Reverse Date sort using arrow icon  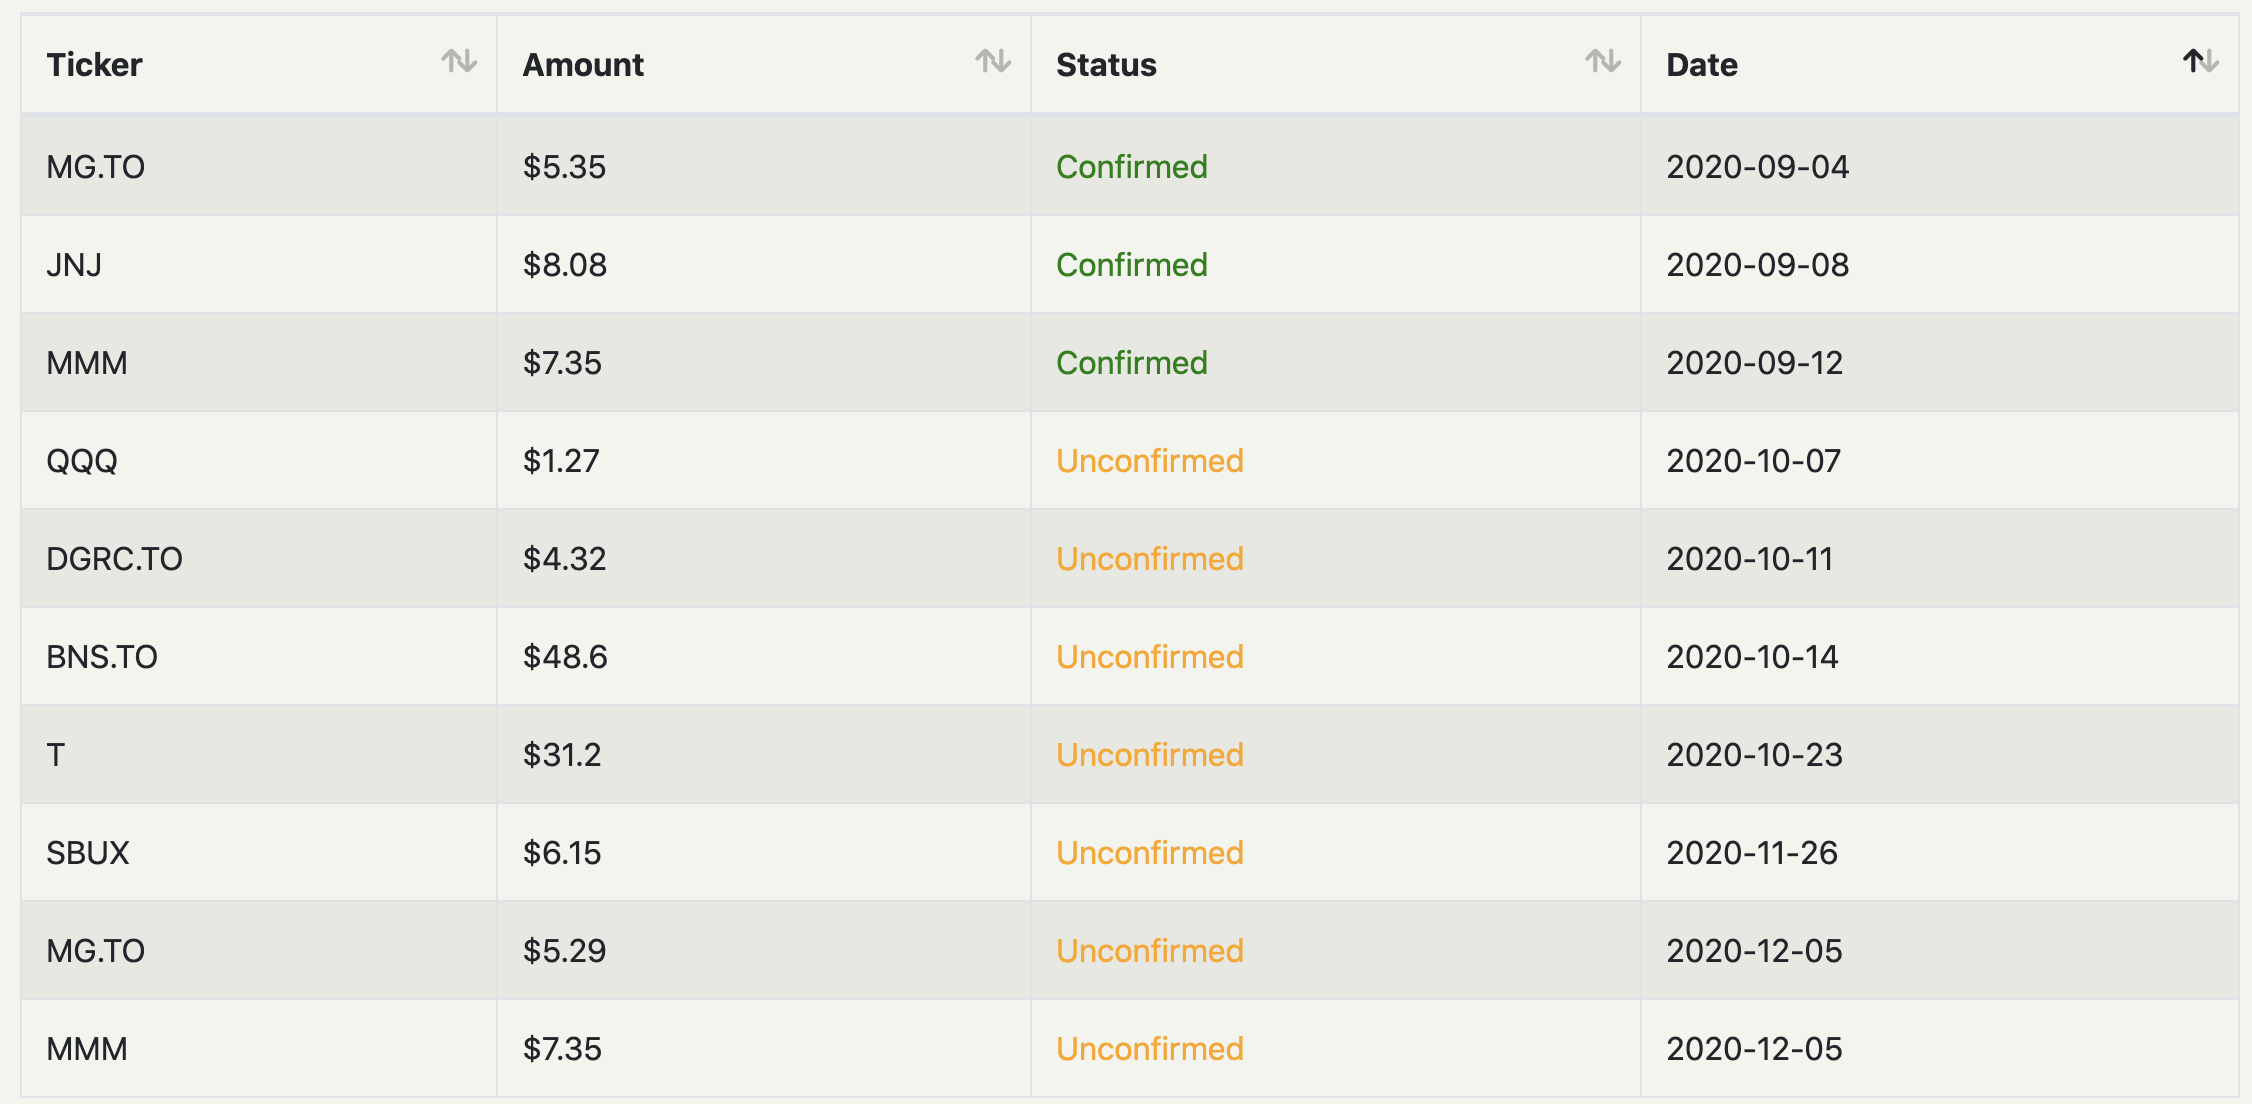[x=2200, y=62]
